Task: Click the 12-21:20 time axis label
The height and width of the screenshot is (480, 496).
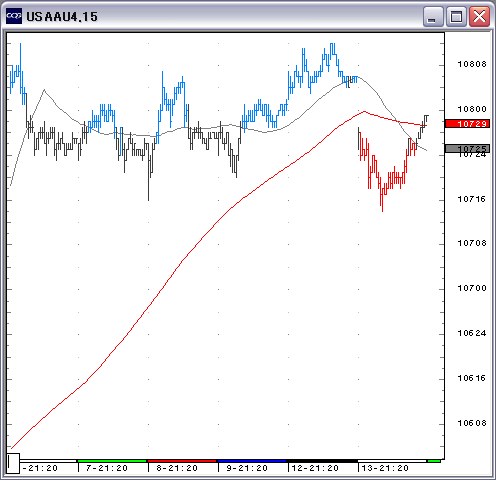Action: [315, 468]
